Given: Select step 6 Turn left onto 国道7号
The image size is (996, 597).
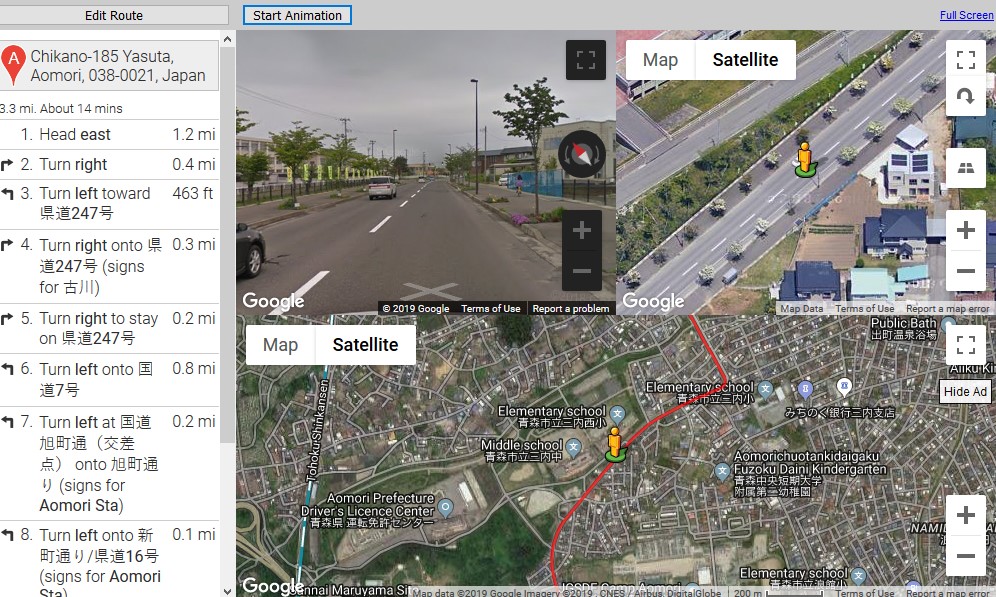Looking at the screenshot, I should coord(109,380).
